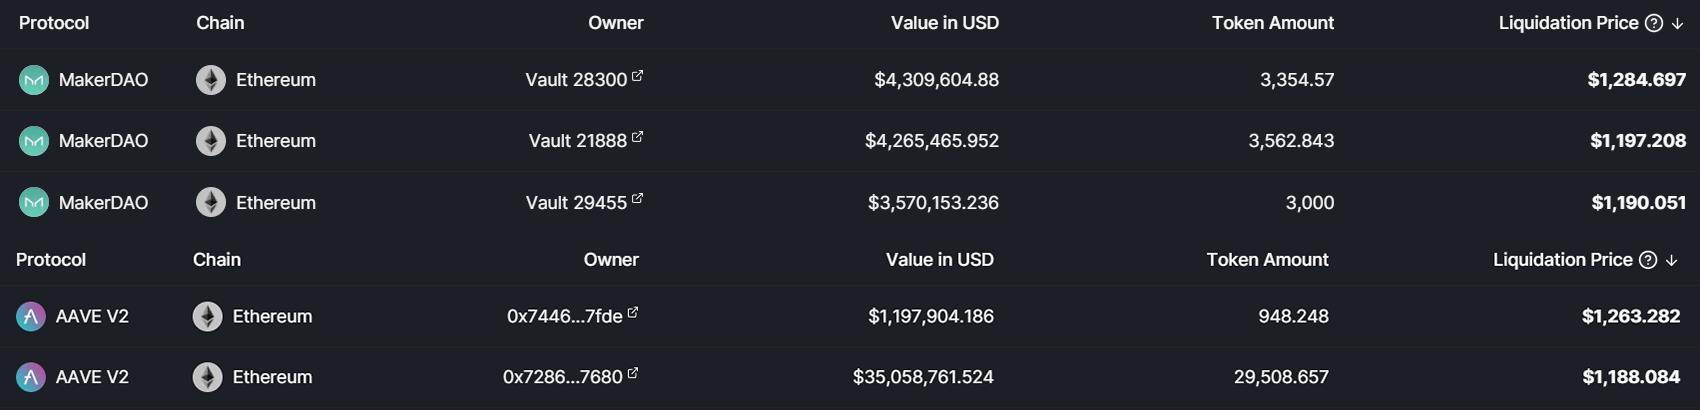Click the lower Owner column header
Screen dimensions: 1700x410
click(x=611, y=260)
